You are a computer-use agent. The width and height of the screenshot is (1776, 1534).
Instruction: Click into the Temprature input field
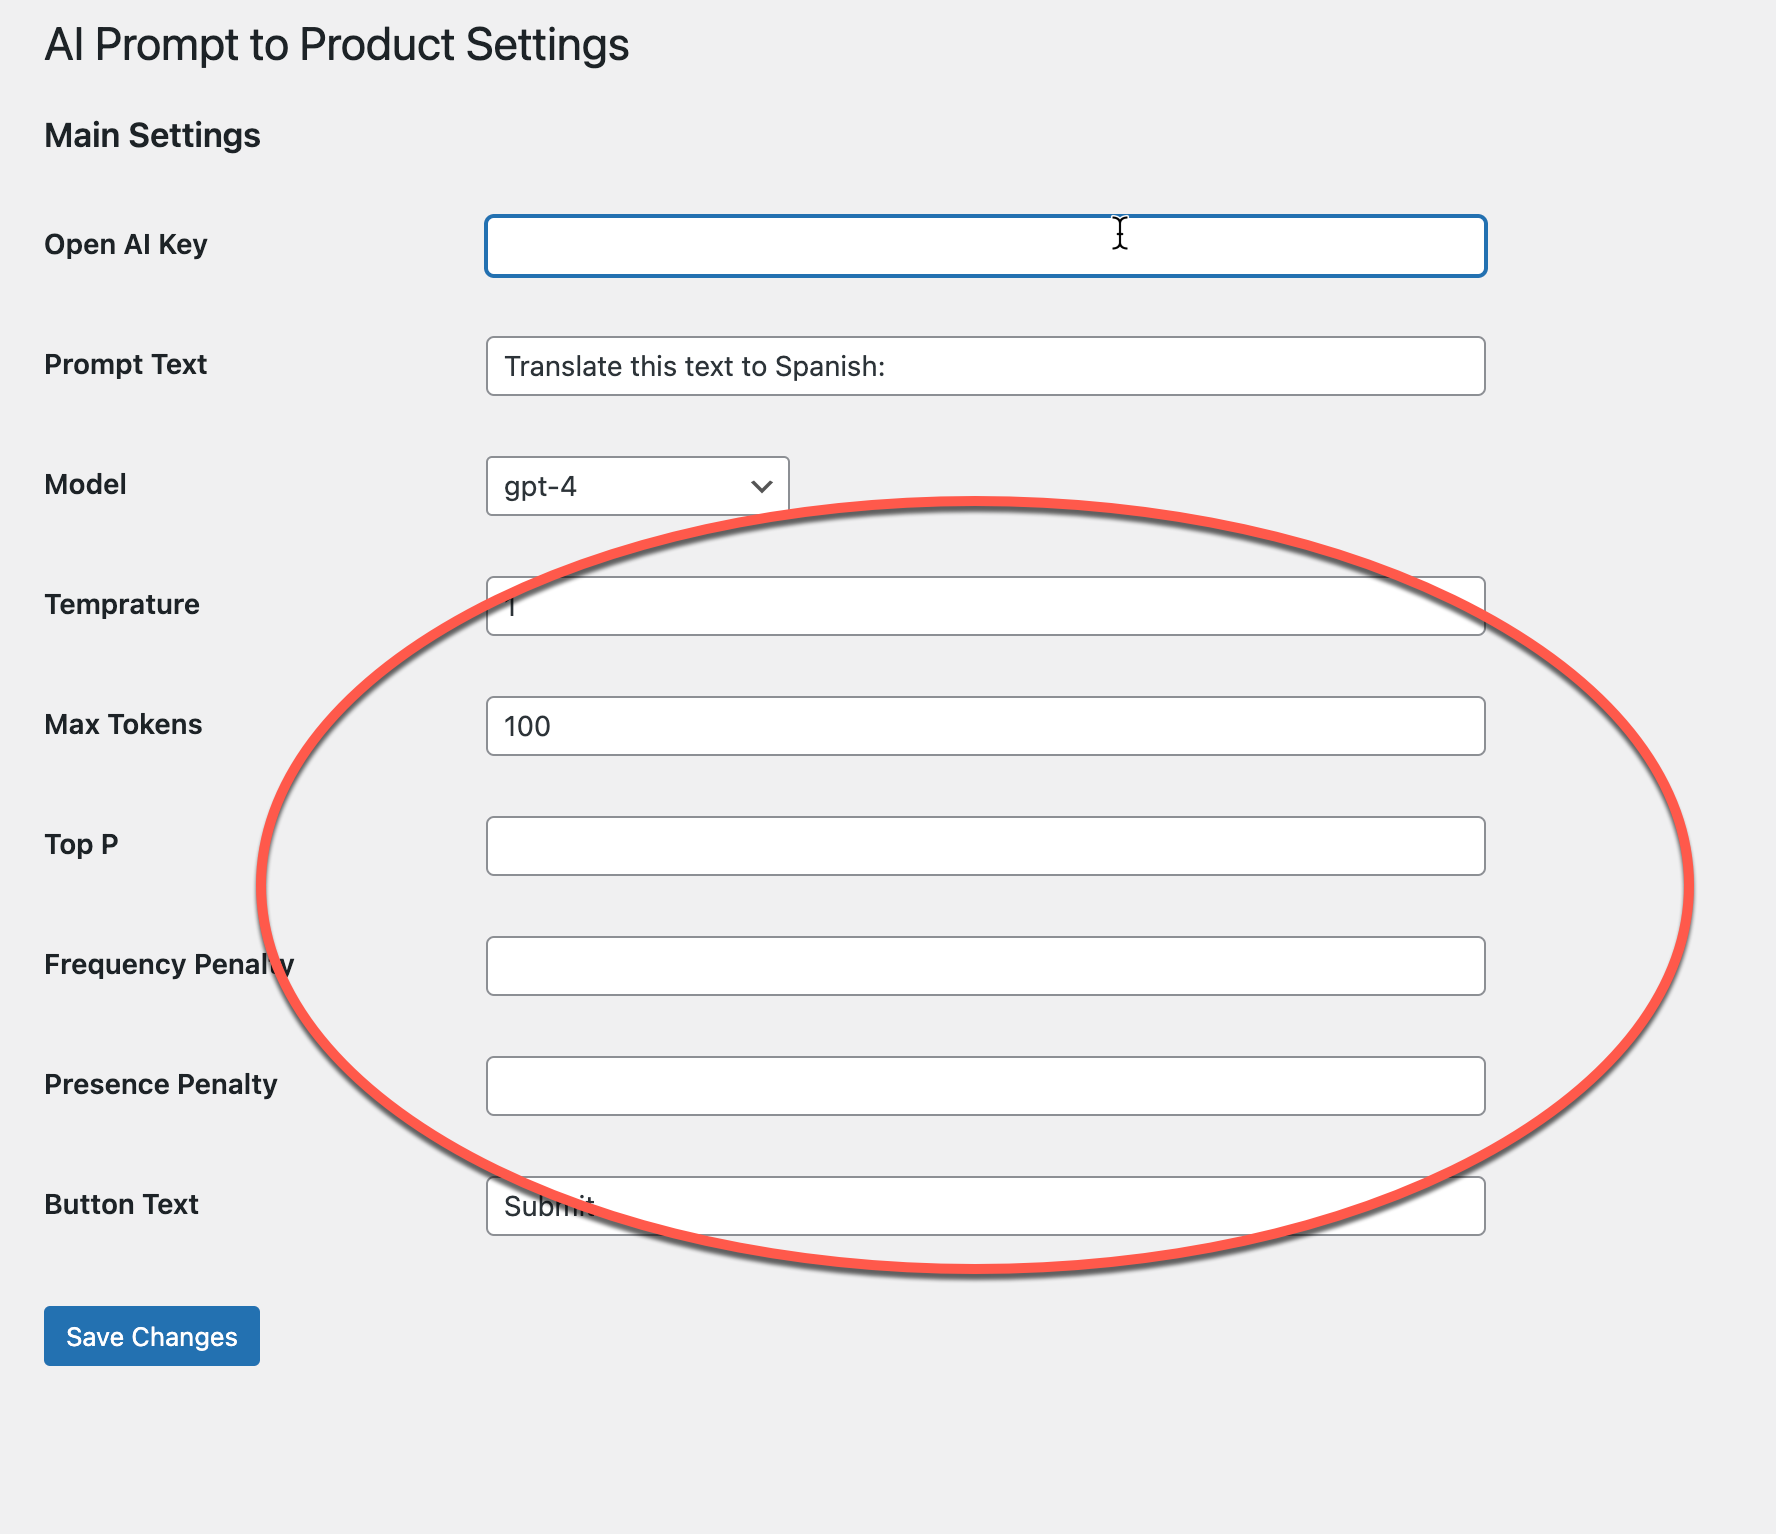click(985, 606)
